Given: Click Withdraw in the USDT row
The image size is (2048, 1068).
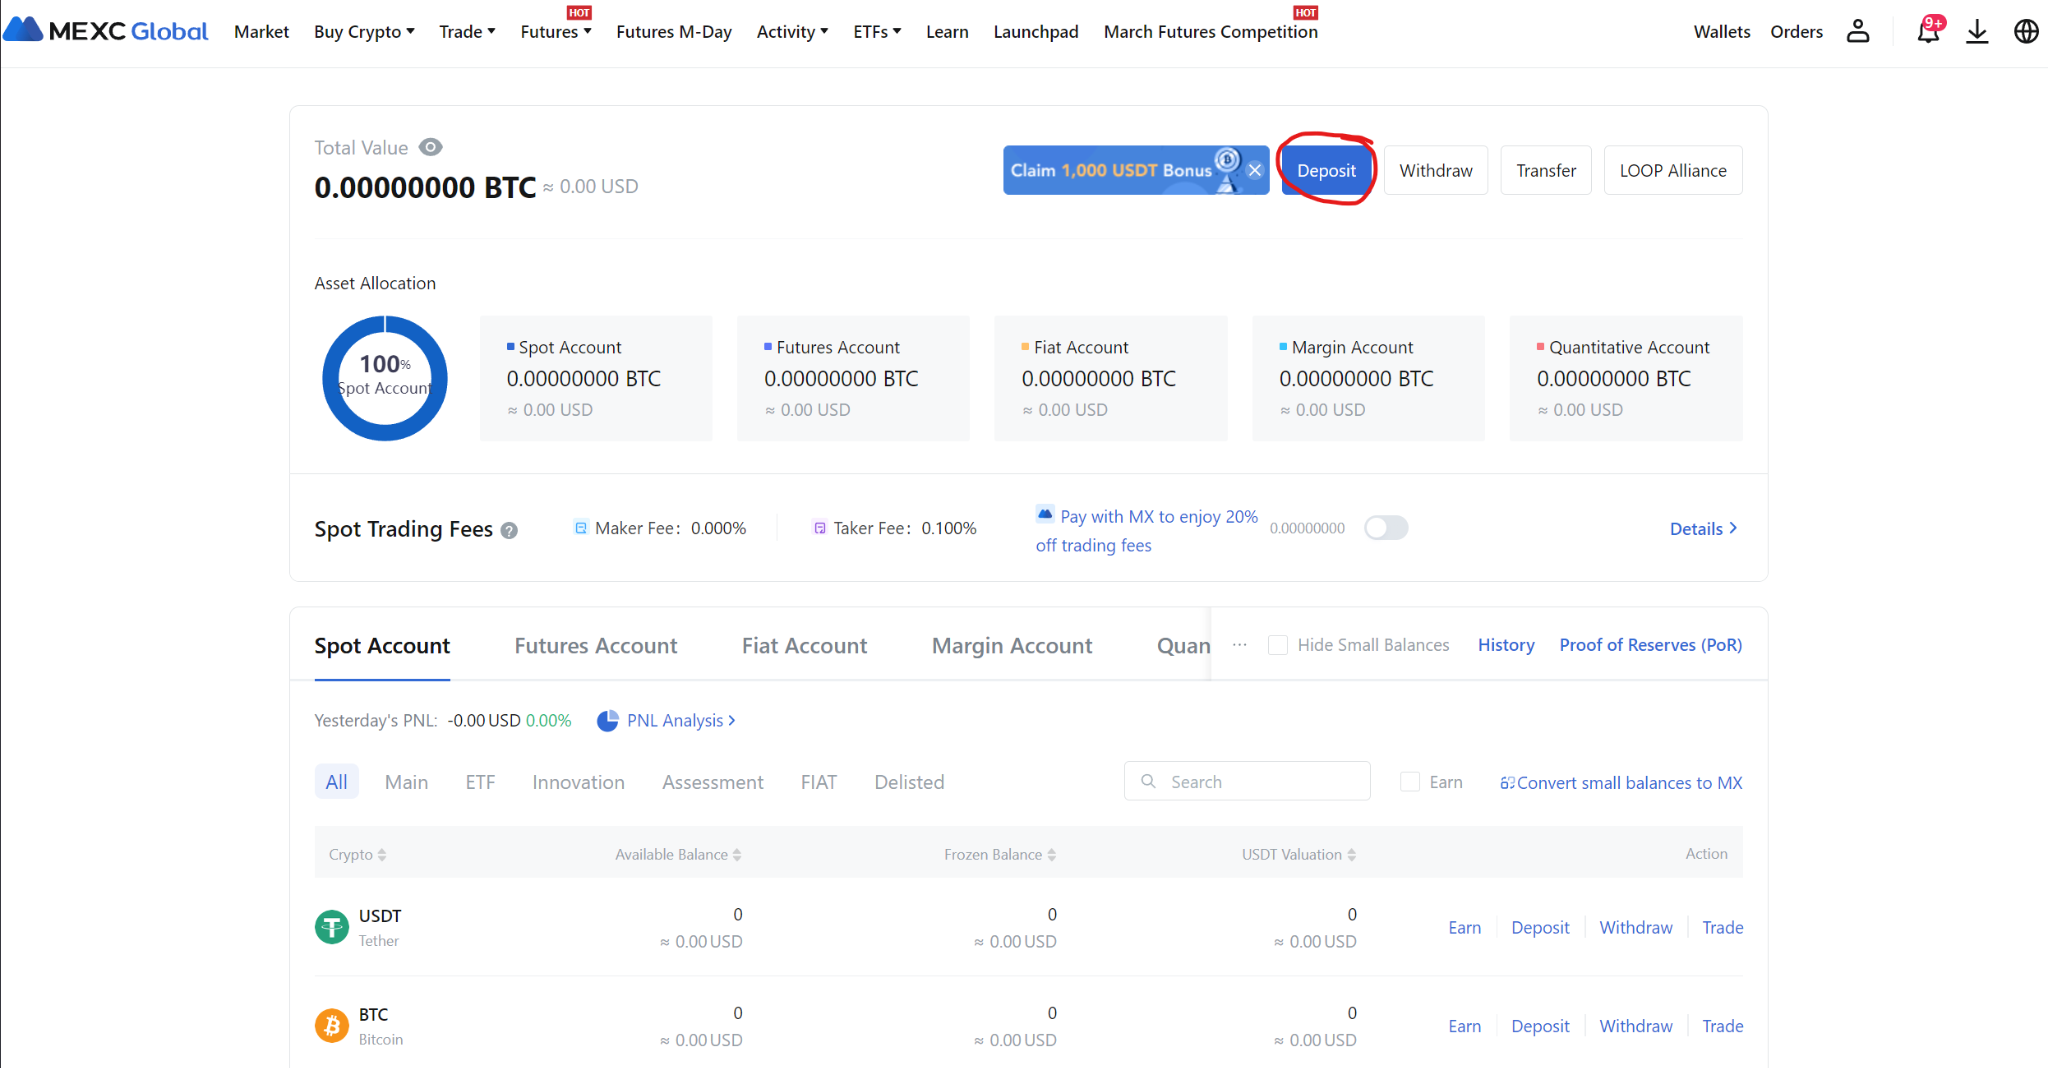Looking at the screenshot, I should [1636, 928].
